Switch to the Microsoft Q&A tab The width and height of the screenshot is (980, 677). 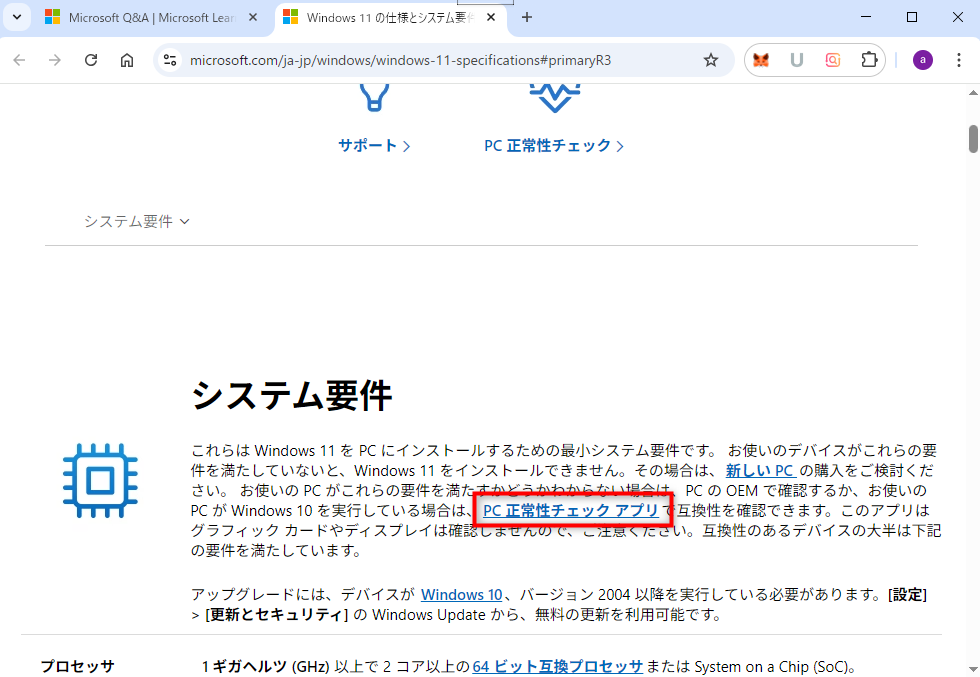click(150, 17)
